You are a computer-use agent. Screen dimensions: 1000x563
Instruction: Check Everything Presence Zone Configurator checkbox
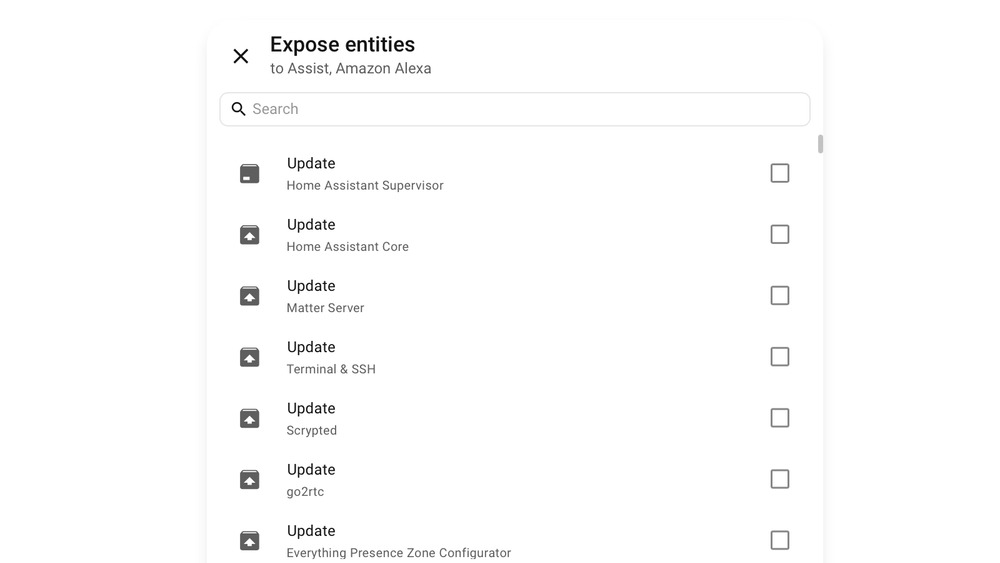click(779, 540)
